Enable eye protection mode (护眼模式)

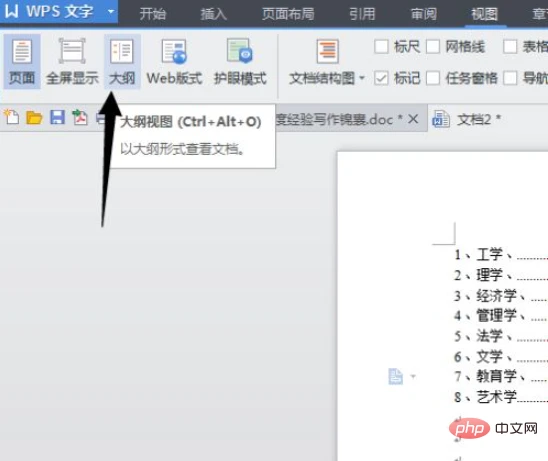click(x=240, y=62)
